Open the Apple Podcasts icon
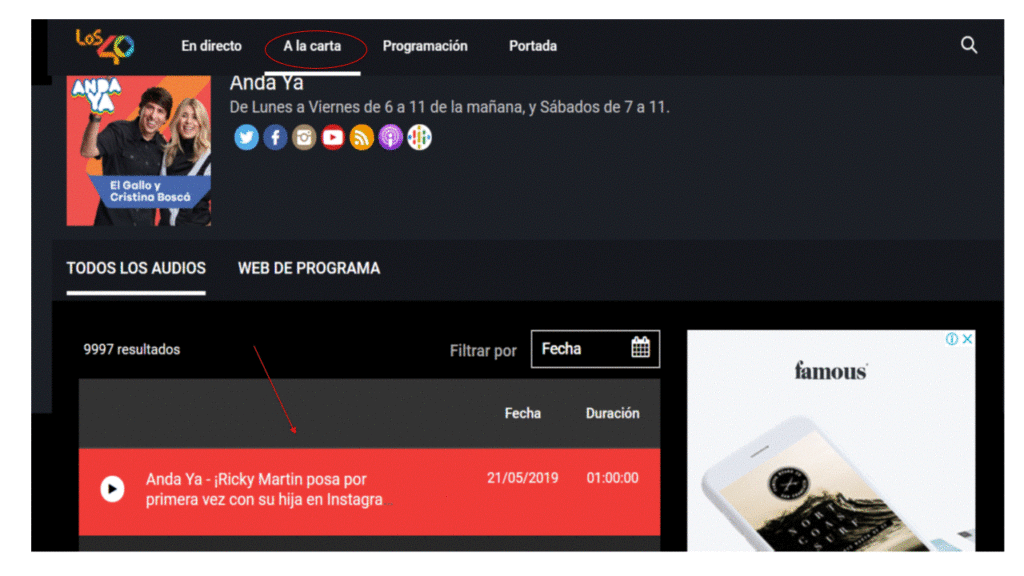Screen dimensions: 1024x576 390,137
